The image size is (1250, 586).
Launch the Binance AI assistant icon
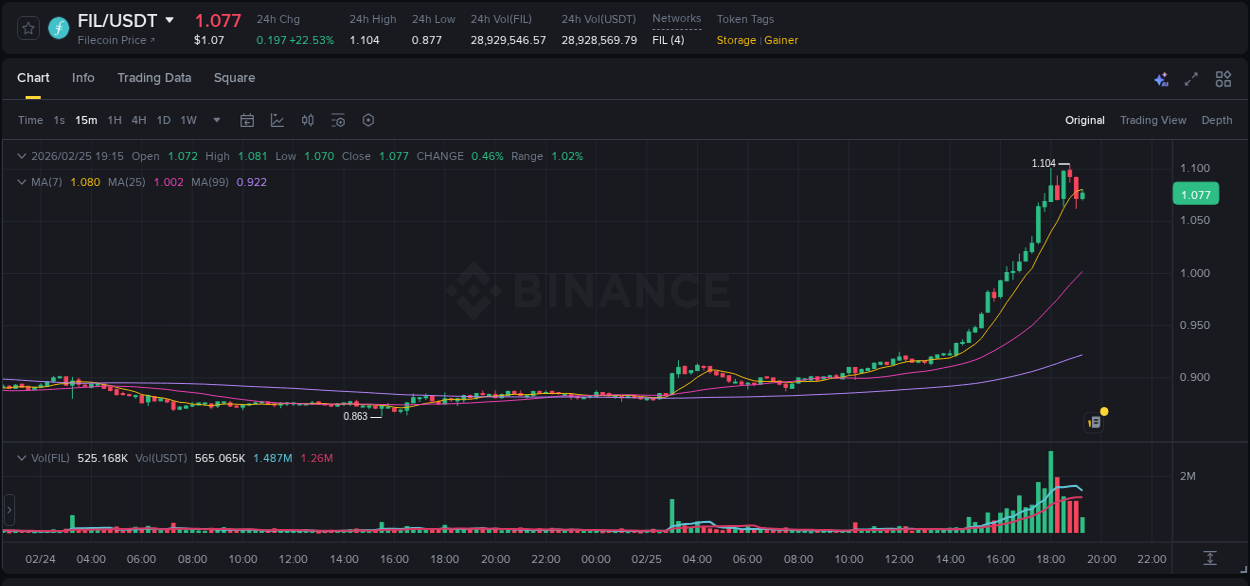pyautogui.click(x=1161, y=79)
